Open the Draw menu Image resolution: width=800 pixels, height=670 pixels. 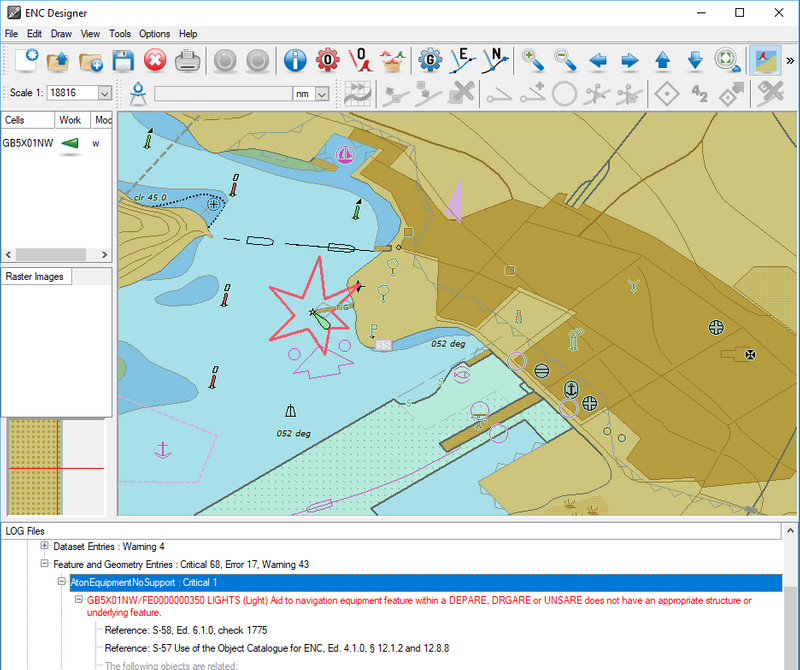[61, 34]
